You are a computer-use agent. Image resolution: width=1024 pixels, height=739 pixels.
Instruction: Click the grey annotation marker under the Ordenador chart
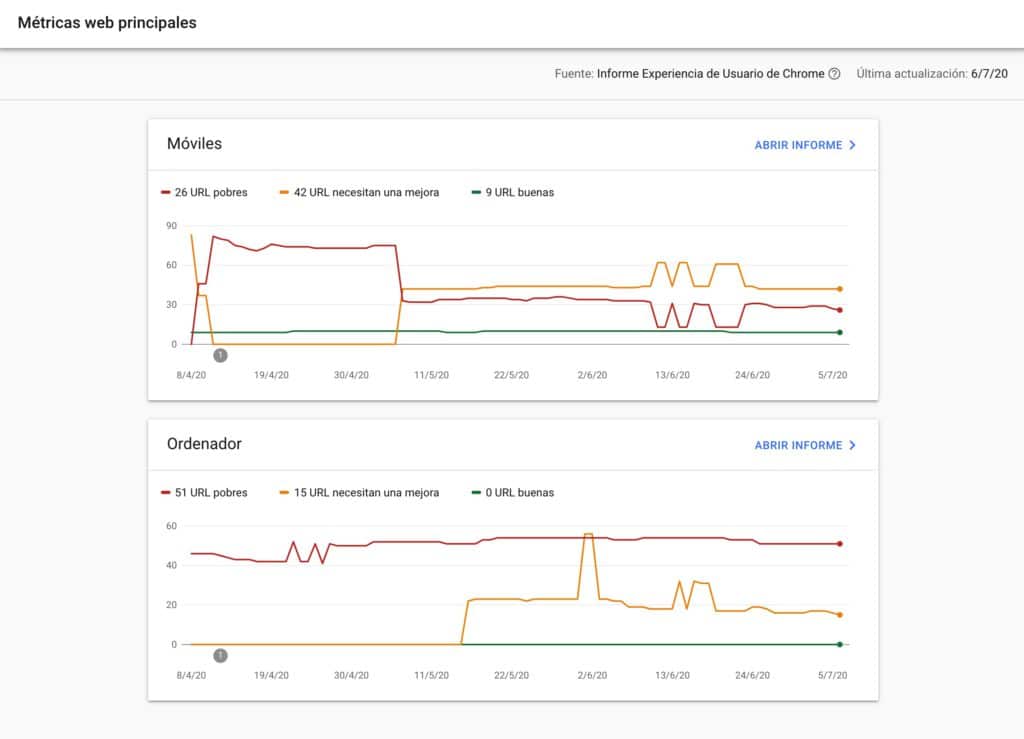coord(222,654)
